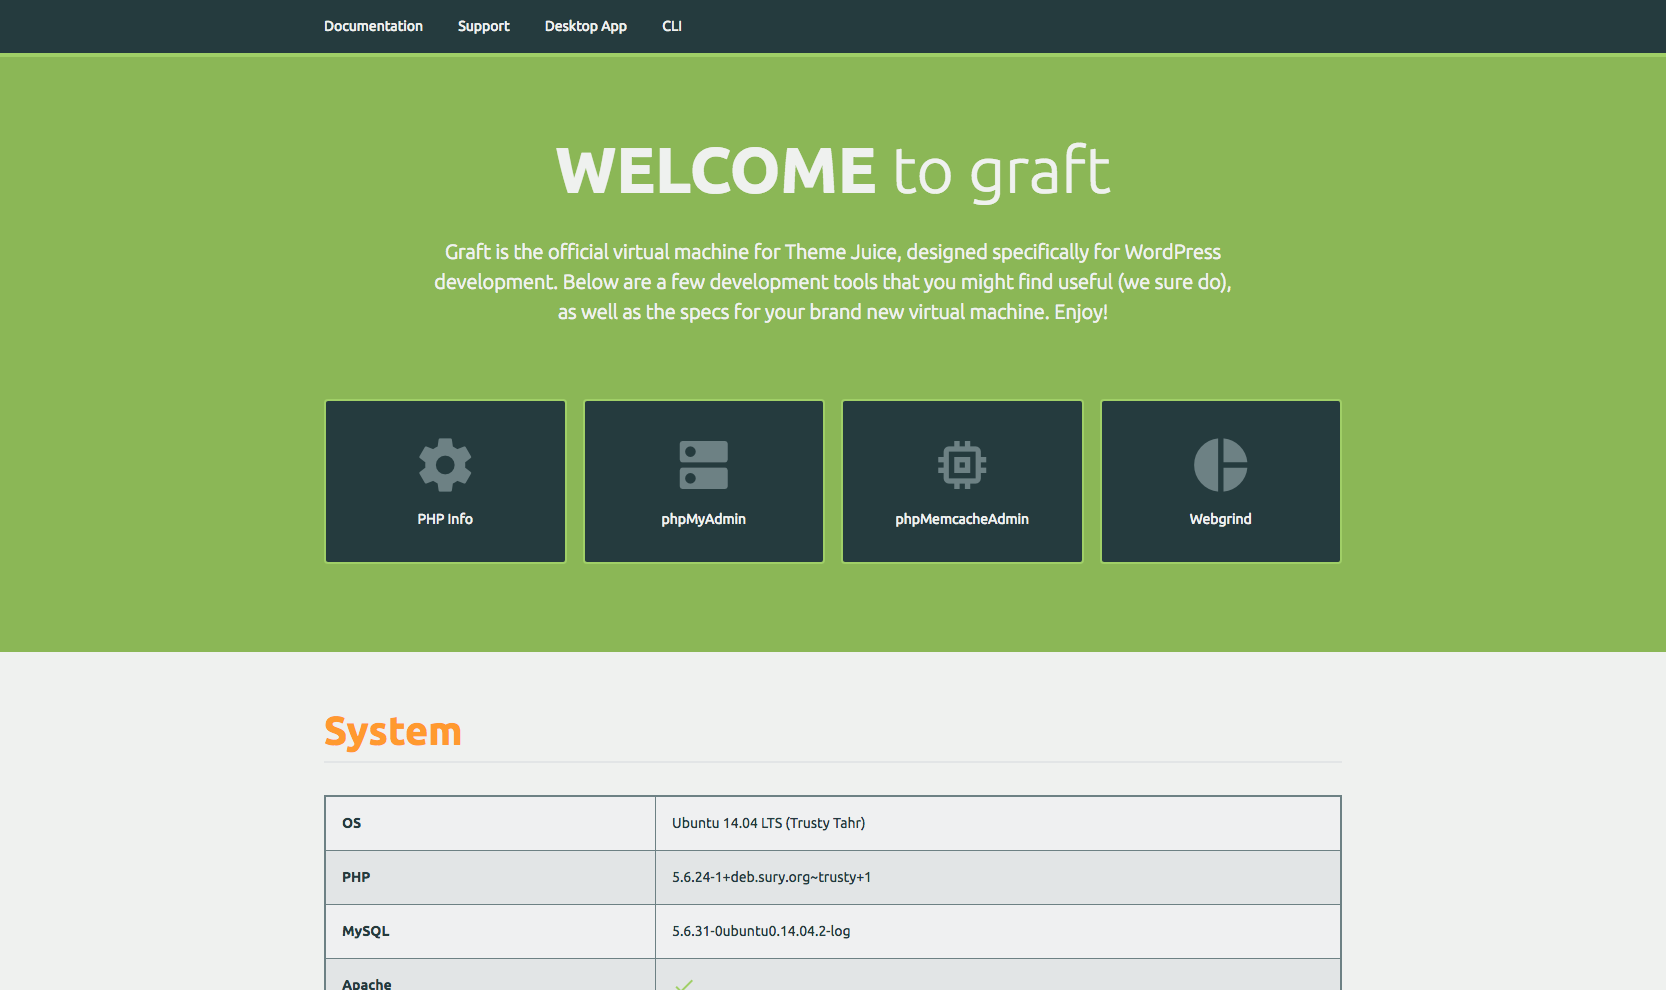1666x990 pixels.
Task: Click the Webgrind pie chart icon
Action: (1221, 465)
